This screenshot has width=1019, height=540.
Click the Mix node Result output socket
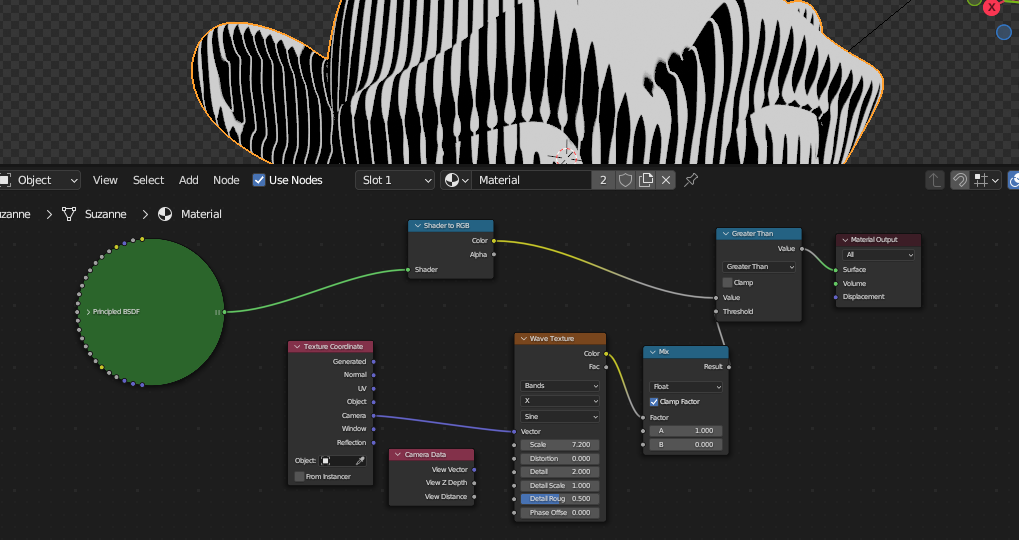(x=729, y=366)
